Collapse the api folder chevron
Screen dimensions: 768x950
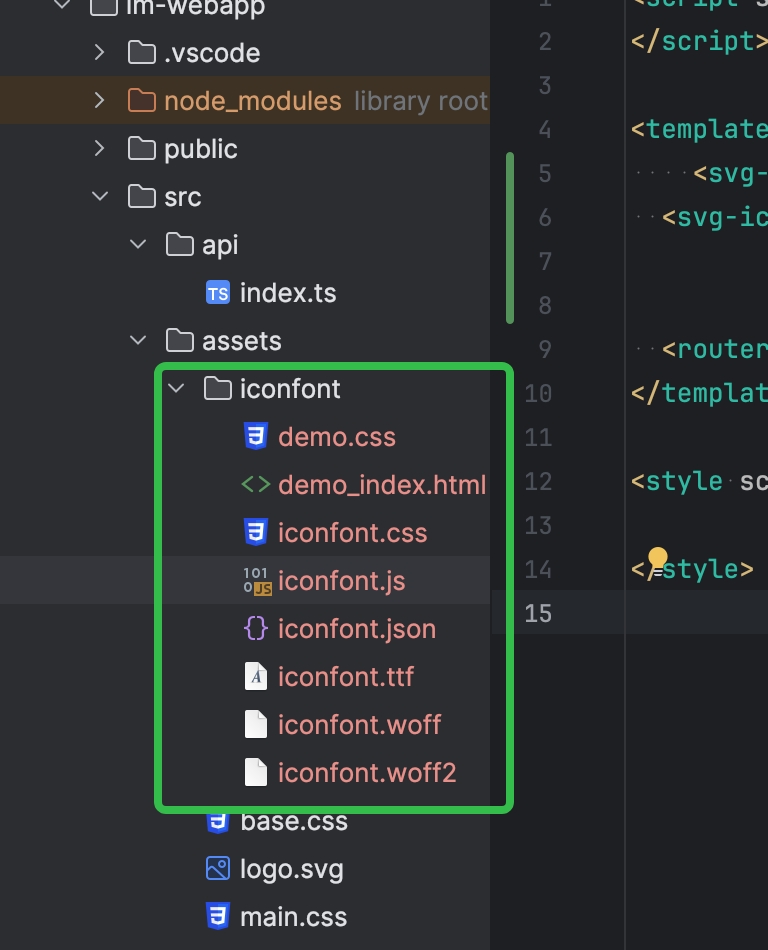coord(138,244)
